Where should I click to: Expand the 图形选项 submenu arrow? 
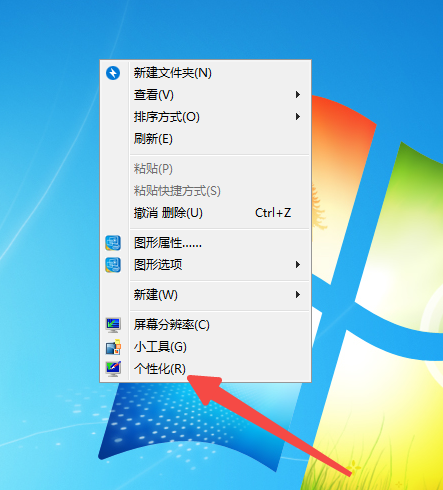click(x=298, y=265)
